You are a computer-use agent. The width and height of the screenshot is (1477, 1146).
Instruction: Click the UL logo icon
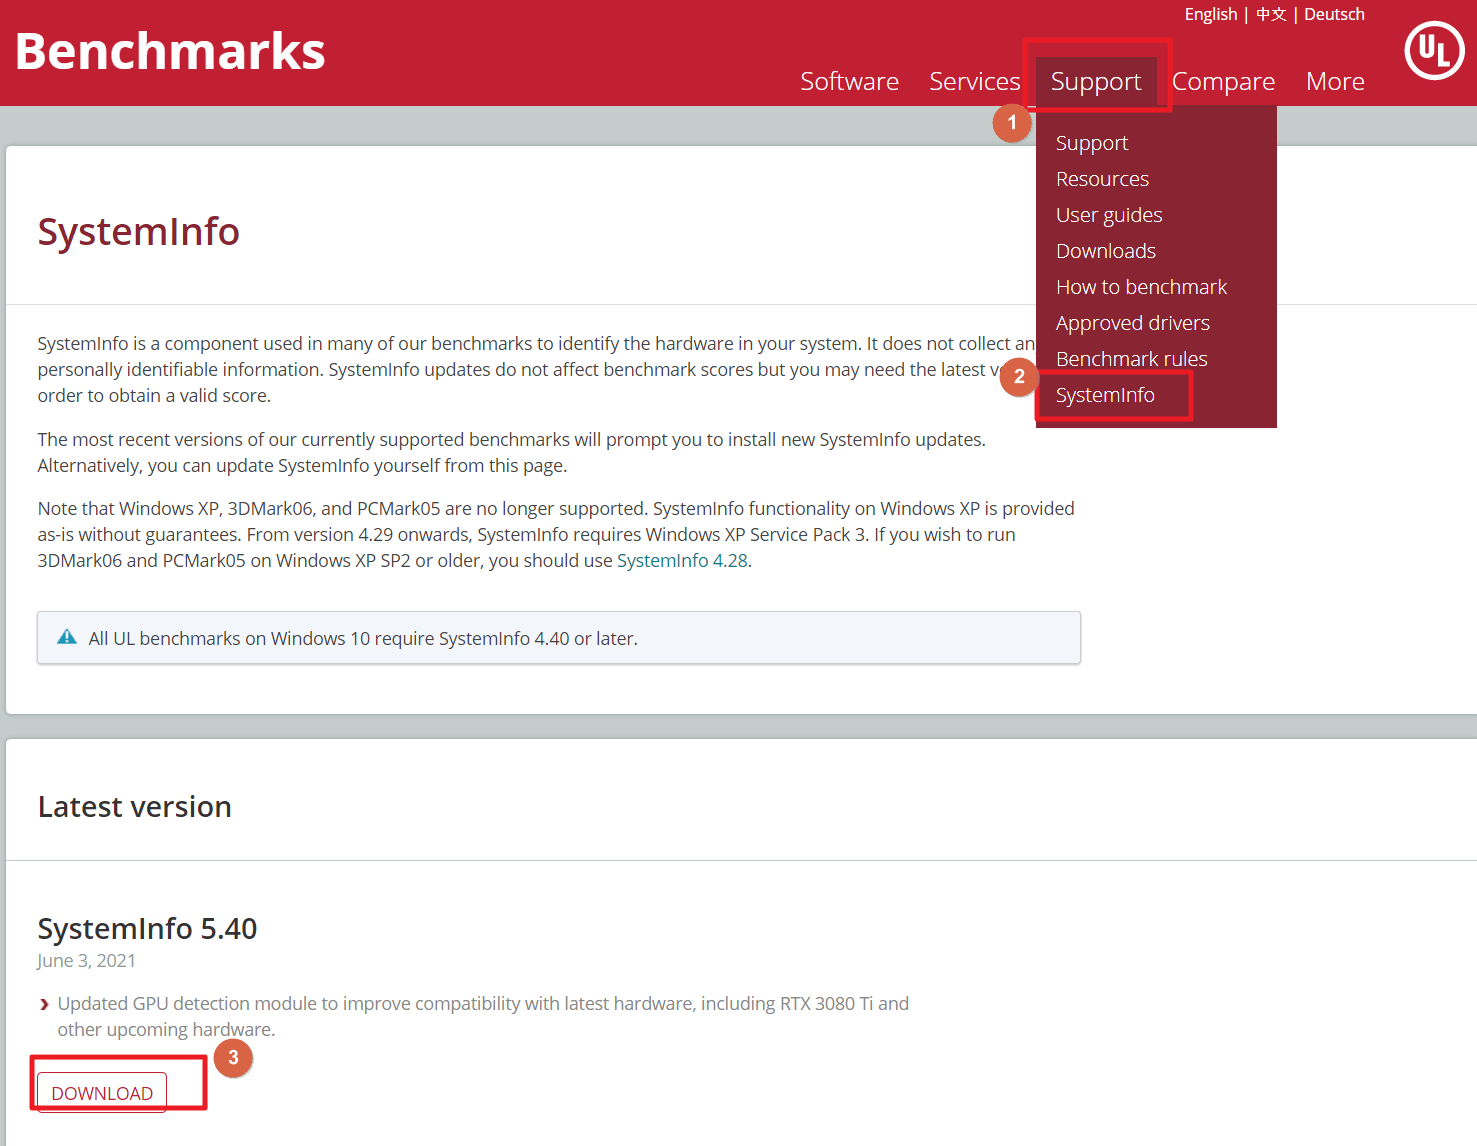click(1434, 50)
